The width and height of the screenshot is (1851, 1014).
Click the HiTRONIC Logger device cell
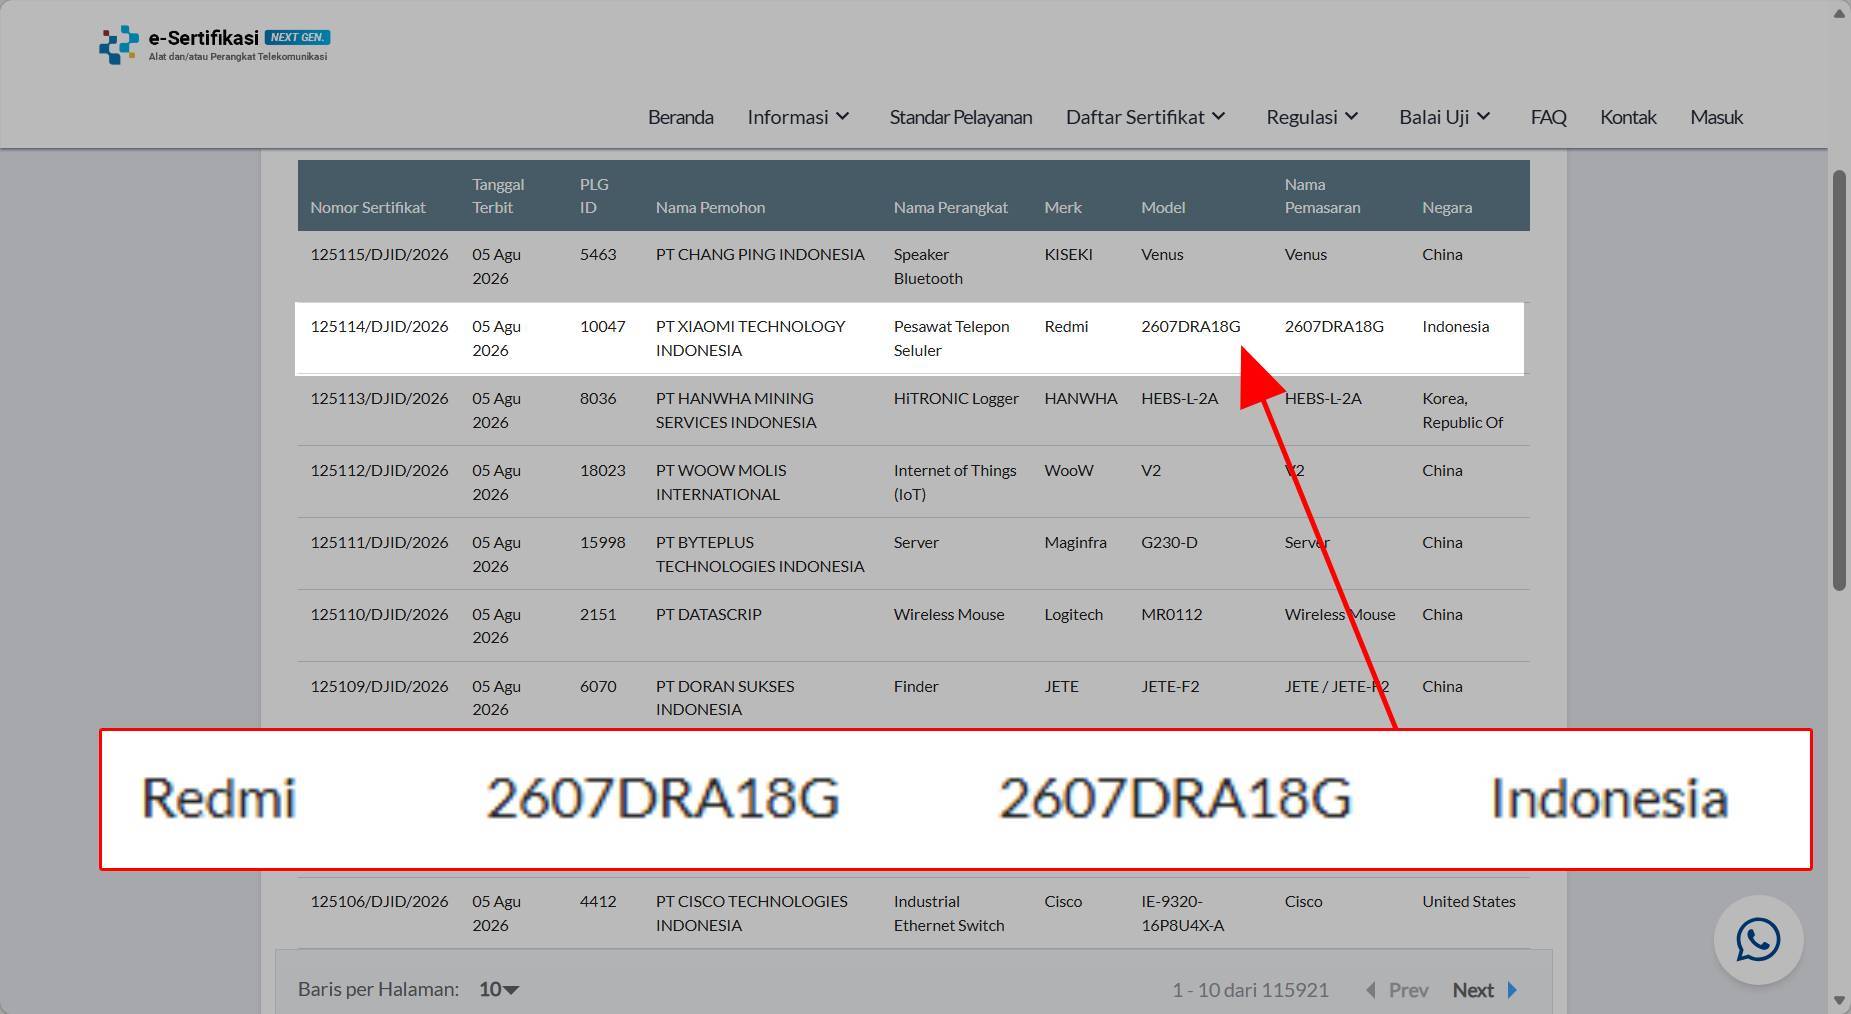(956, 398)
